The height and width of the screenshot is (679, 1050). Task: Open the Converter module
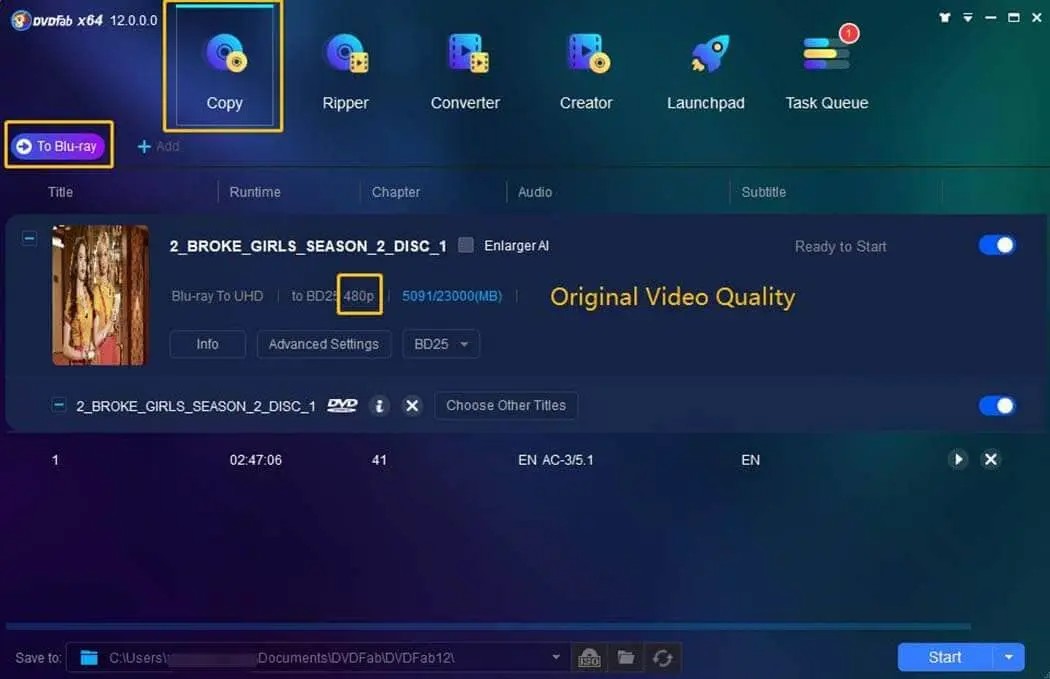pos(465,72)
